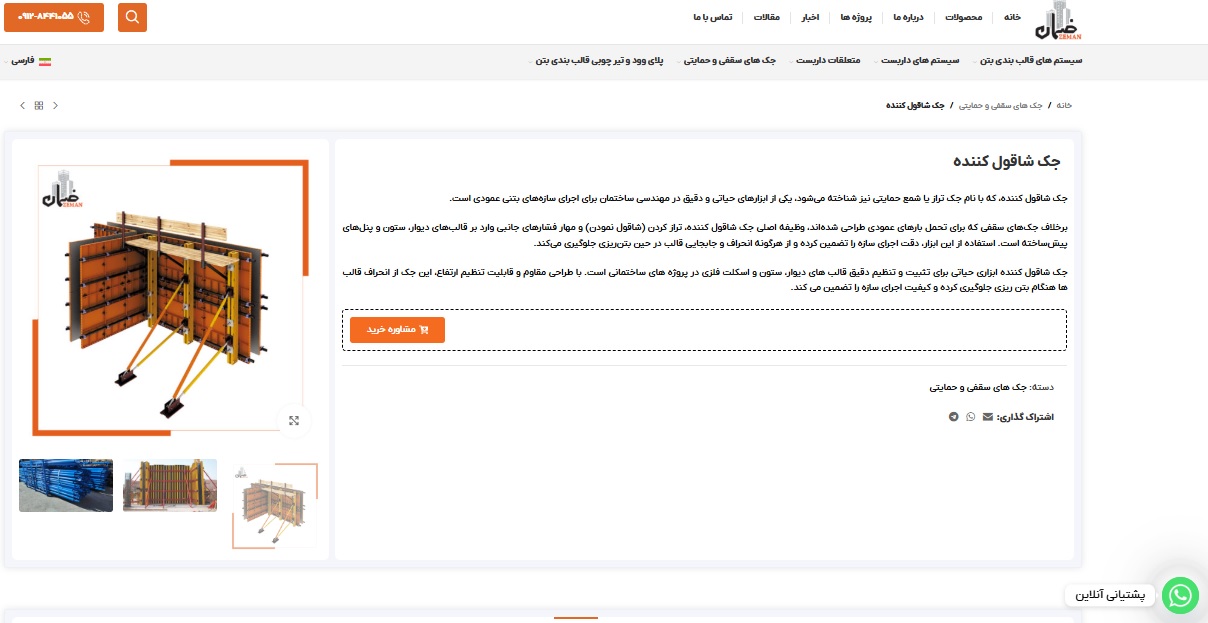Click جک های سقفی و حمایتی breadcrumb
1208x623 pixels.
(1000, 105)
